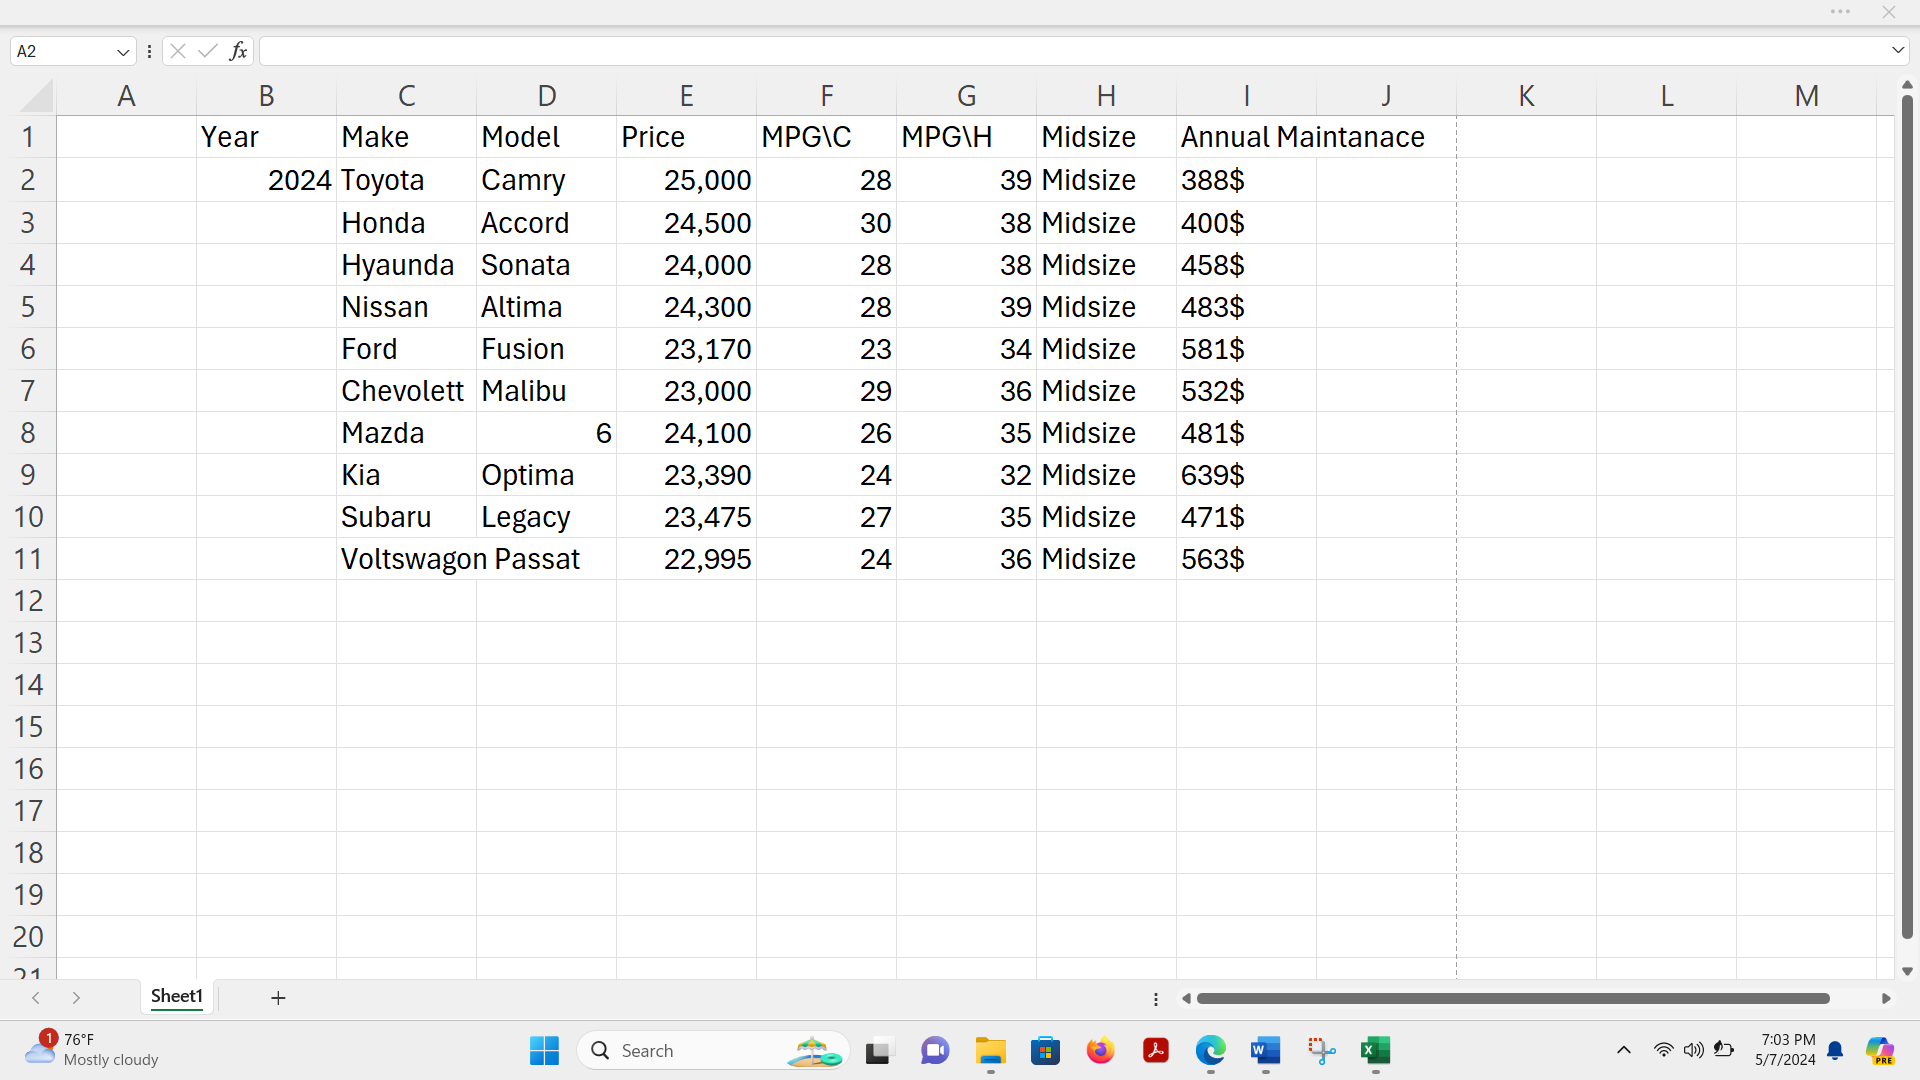Select the Sheet1 tab
The height and width of the screenshot is (1080, 1920).
click(177, 997)
